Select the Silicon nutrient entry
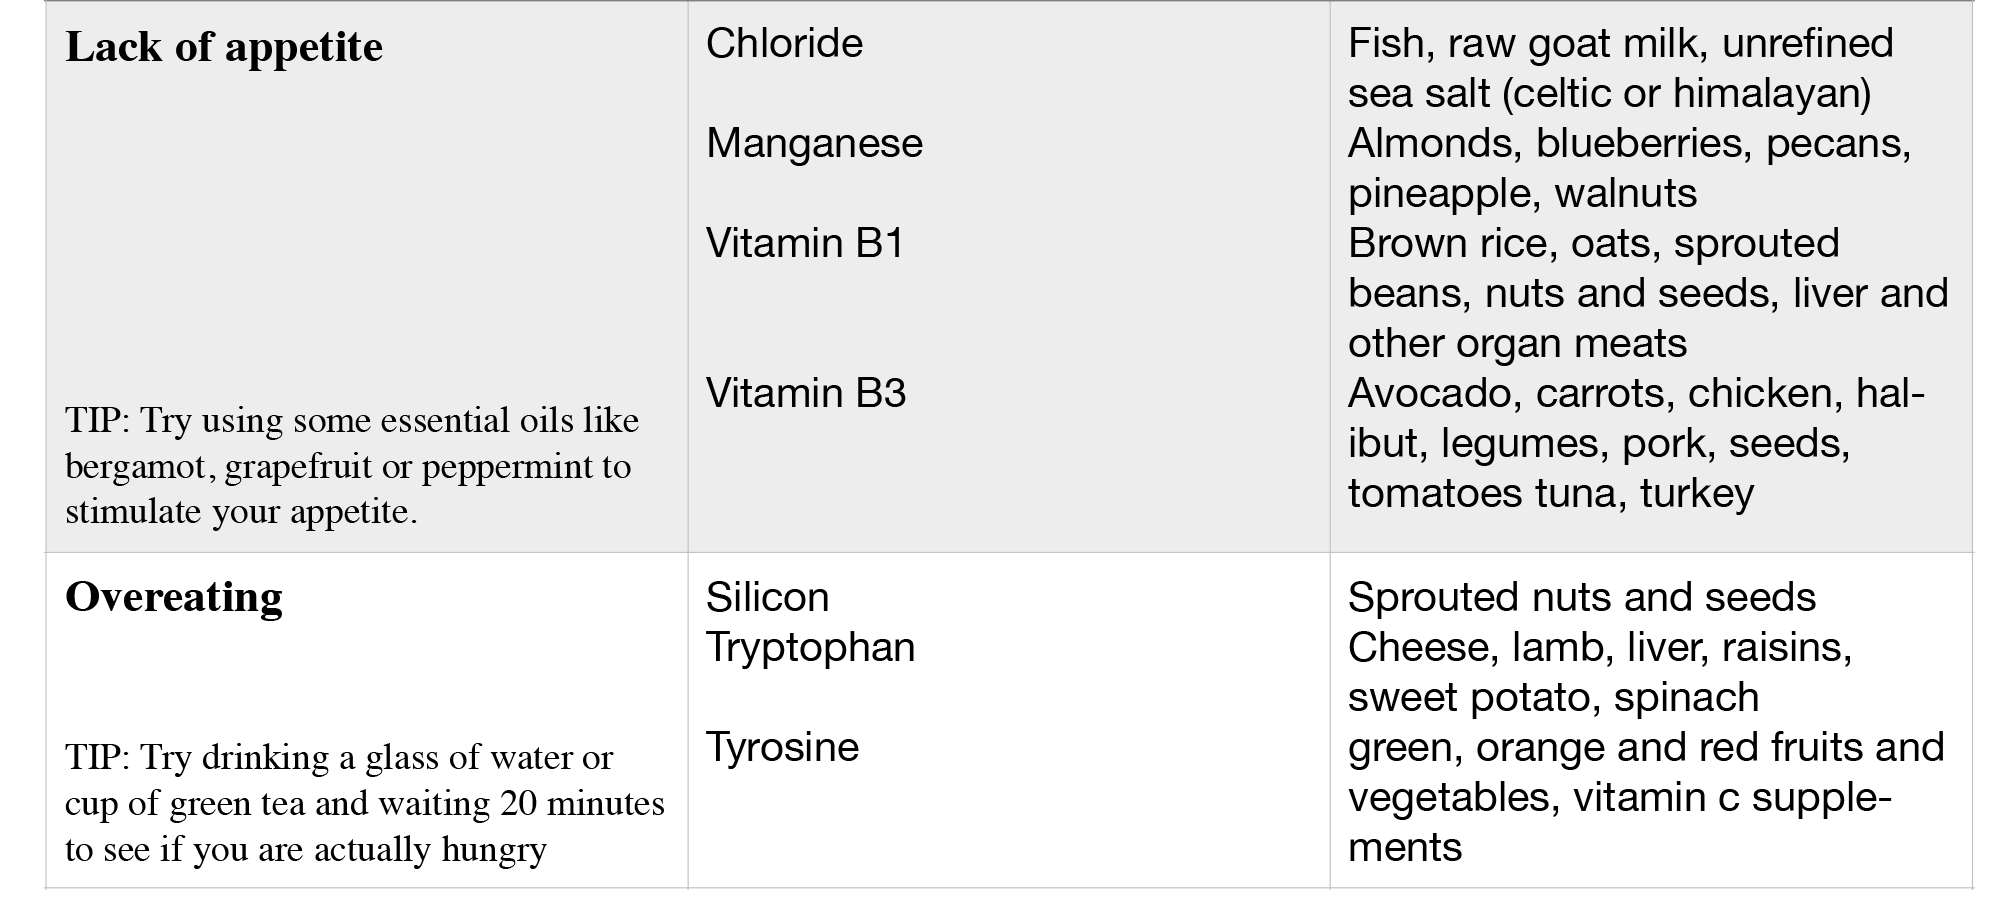2014x921 pixels. 768,597
